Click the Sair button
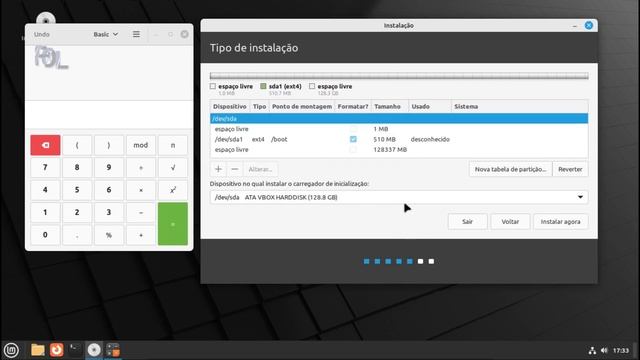 tap(467, 222)
